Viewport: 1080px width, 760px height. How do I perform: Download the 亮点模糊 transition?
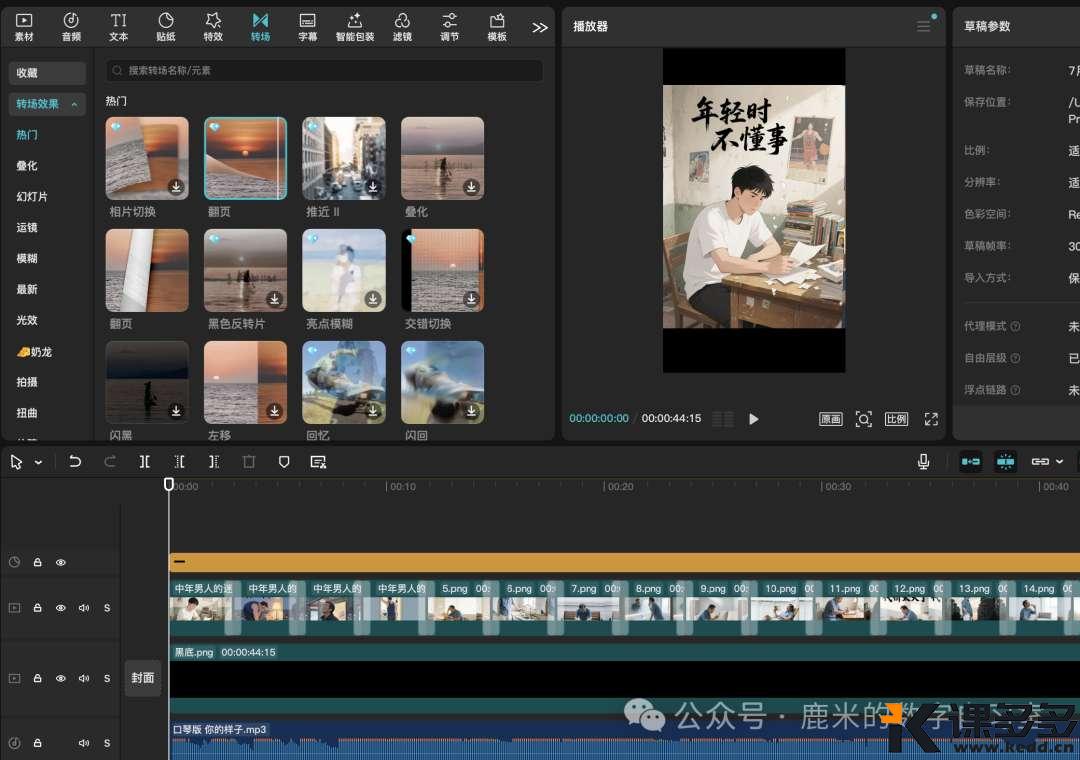373,299
